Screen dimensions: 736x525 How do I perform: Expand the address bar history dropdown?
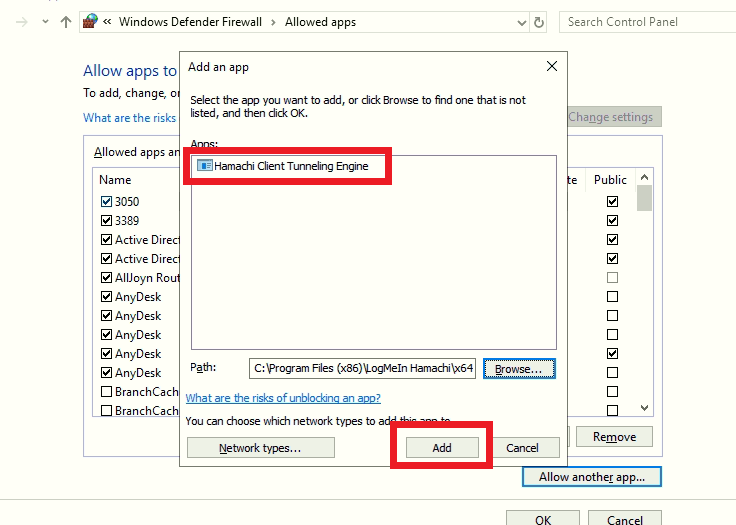pos(521,21)
